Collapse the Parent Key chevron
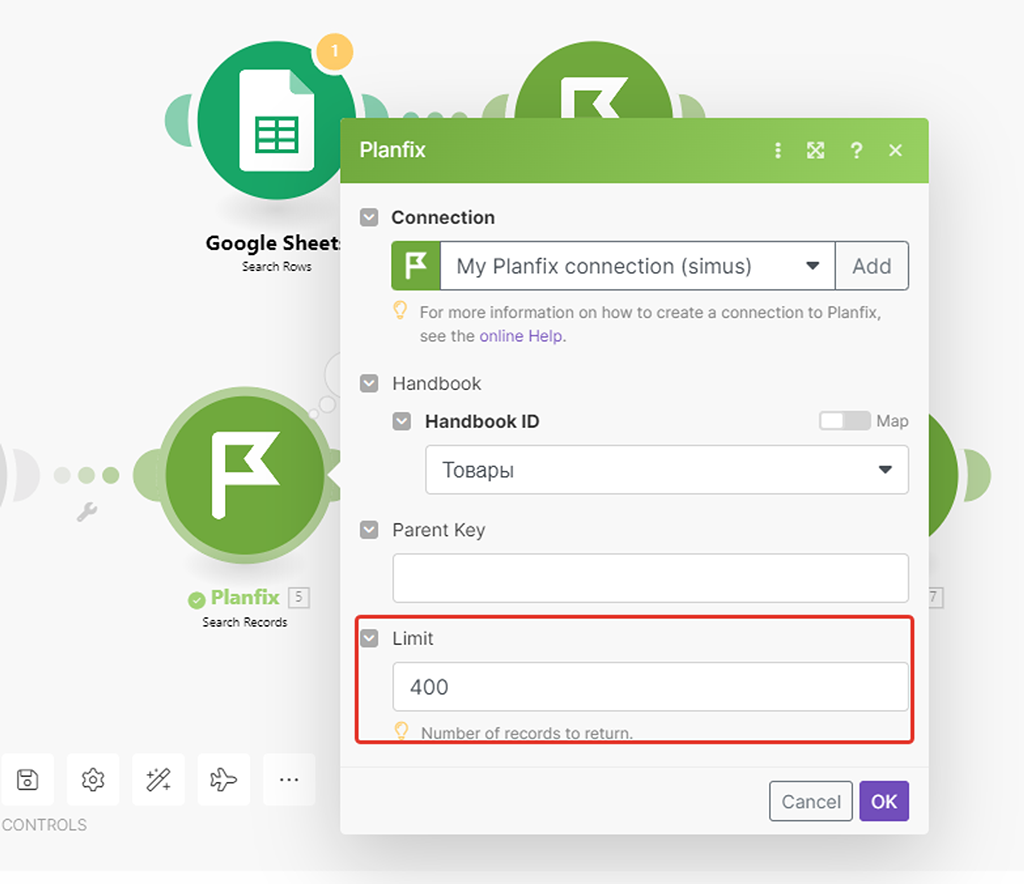This screenshot has height=884, width=1024. [x=369, y=529]
